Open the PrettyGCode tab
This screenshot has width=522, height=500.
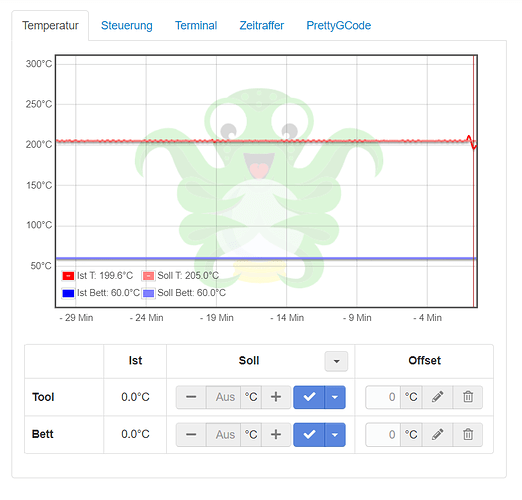339,25
